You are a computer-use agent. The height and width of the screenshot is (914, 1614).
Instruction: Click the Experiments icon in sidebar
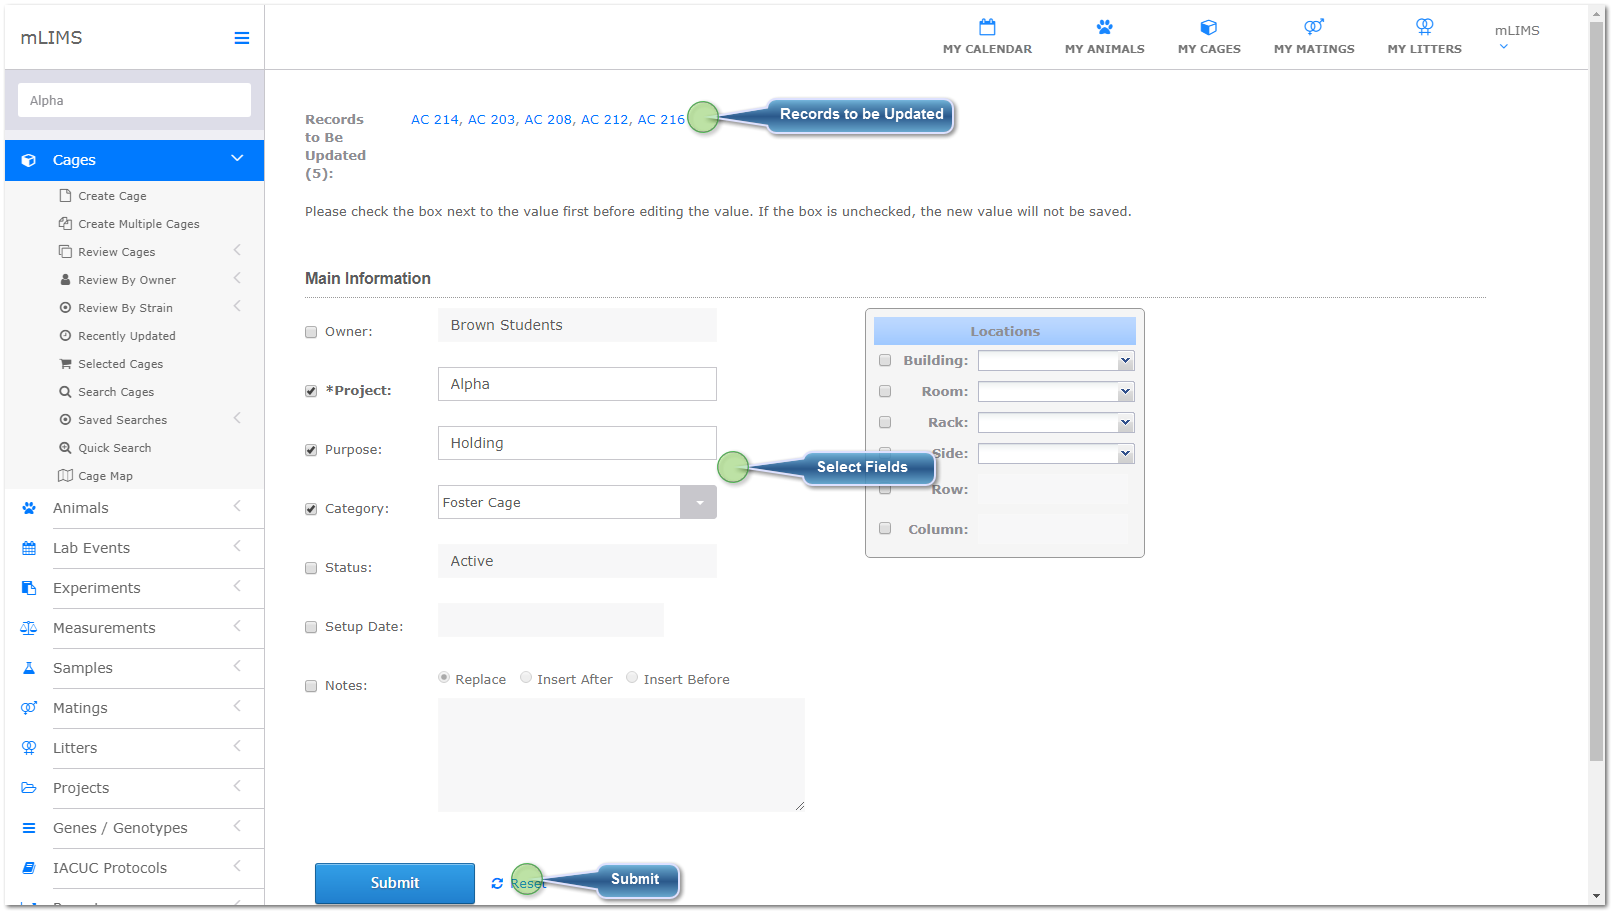[29, 588]
